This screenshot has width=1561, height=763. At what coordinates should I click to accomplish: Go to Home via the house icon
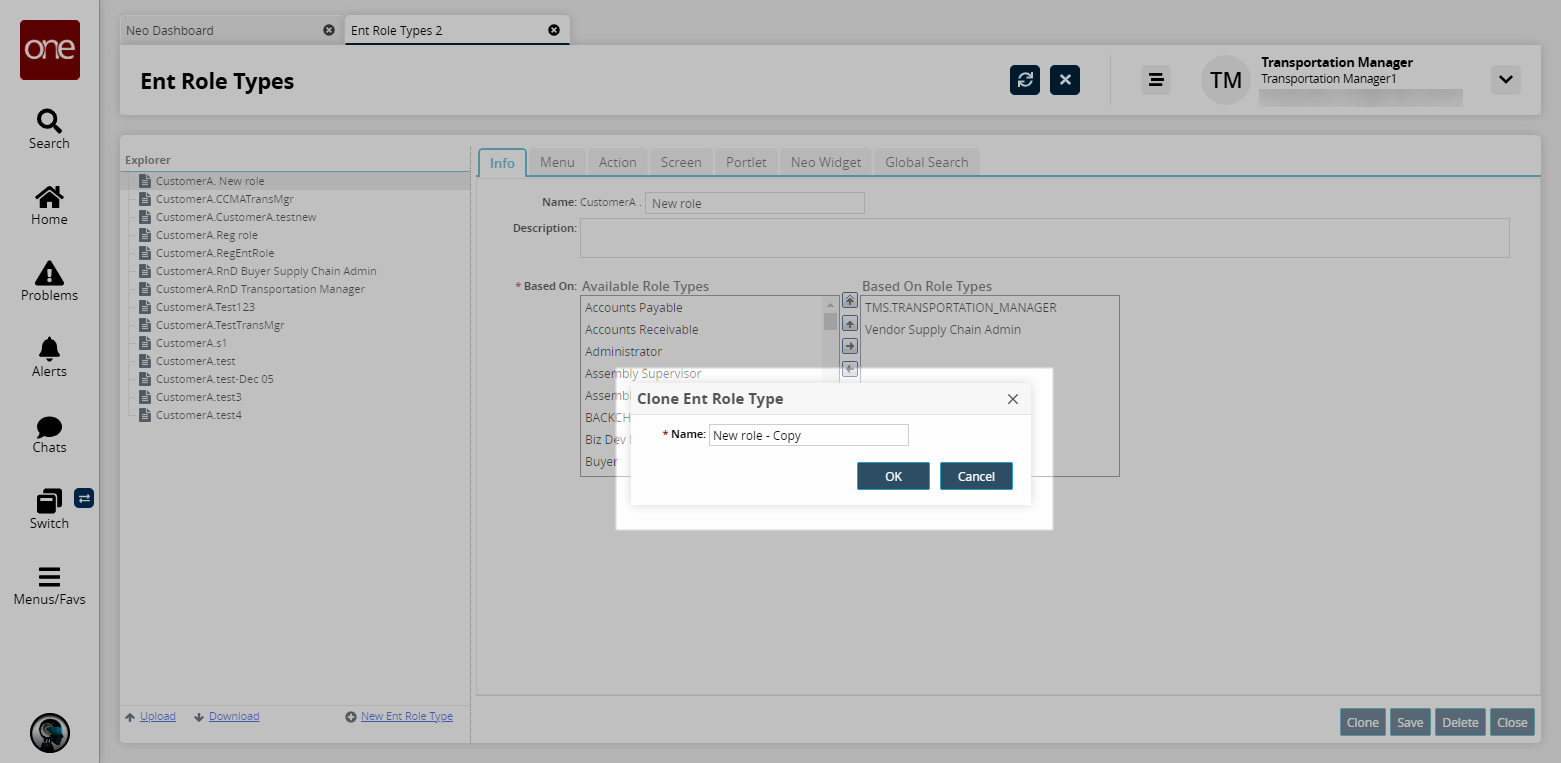click(49, 197)
